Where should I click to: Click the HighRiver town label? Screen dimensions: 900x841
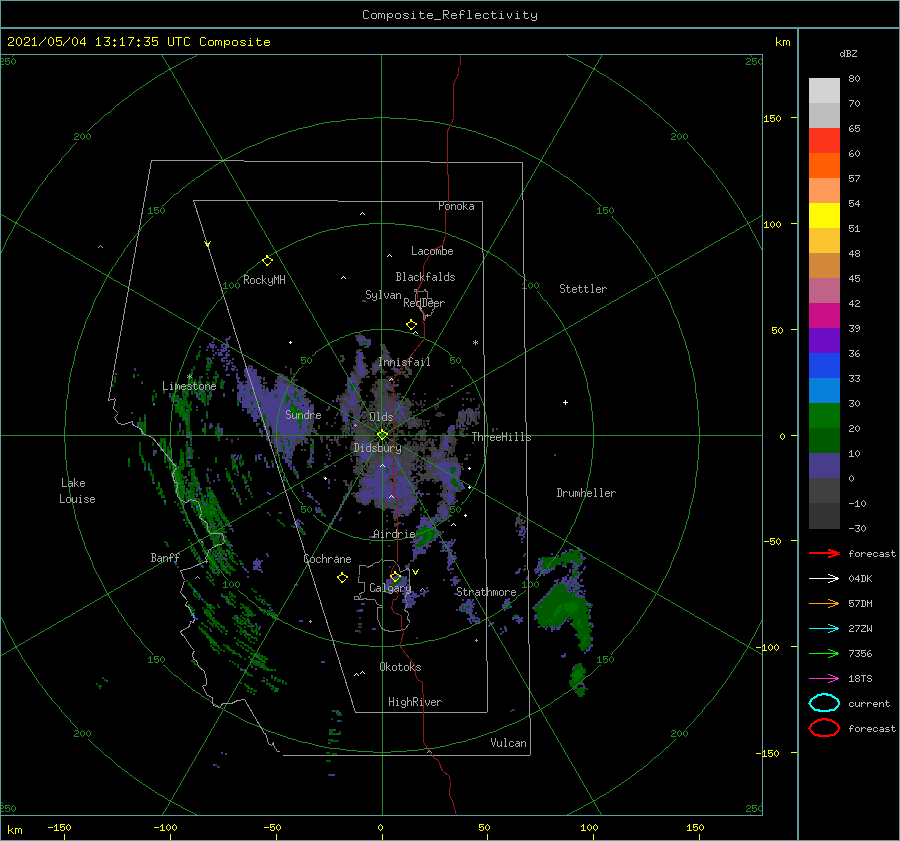[x=415, y=702]
